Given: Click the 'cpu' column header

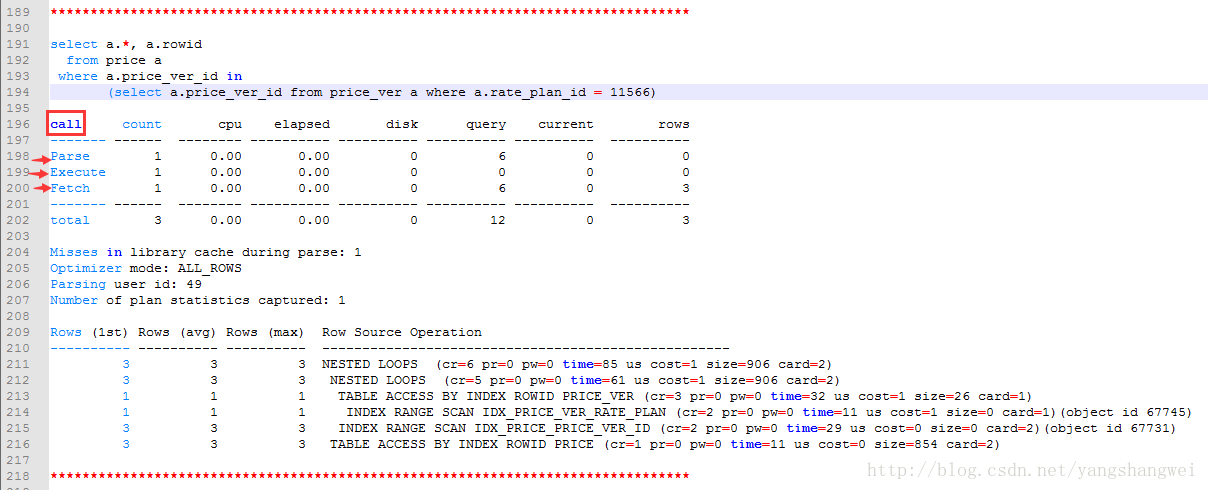Looking at the screenshot, I should 230,124.
